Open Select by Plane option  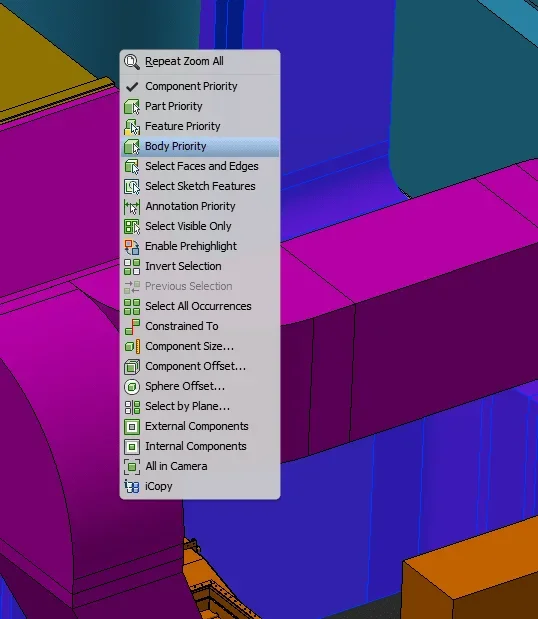200,406
